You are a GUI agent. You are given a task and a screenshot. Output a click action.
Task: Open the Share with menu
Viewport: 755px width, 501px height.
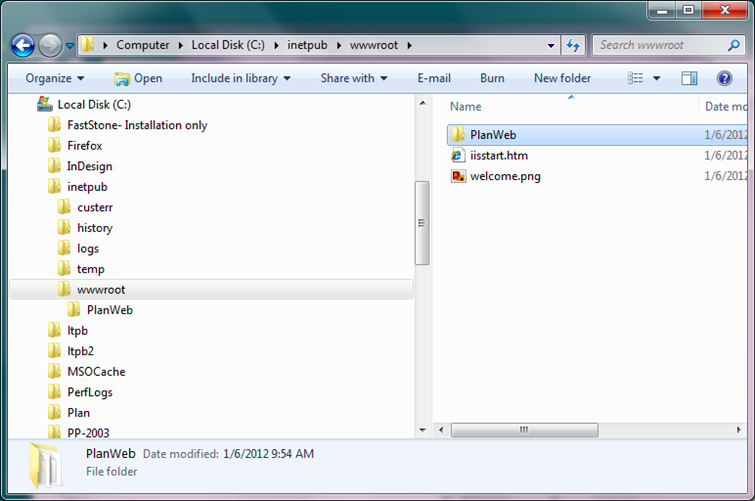coord(354,78)
